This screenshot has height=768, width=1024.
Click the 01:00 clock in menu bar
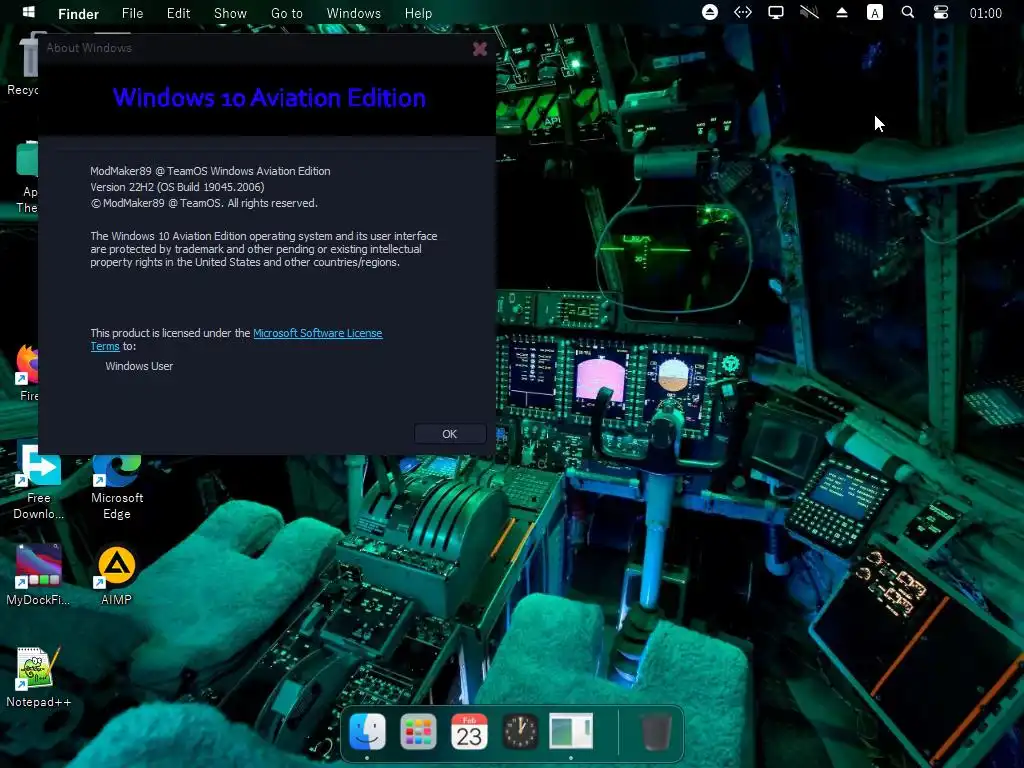pyautogui.click(x=985, y=13)
